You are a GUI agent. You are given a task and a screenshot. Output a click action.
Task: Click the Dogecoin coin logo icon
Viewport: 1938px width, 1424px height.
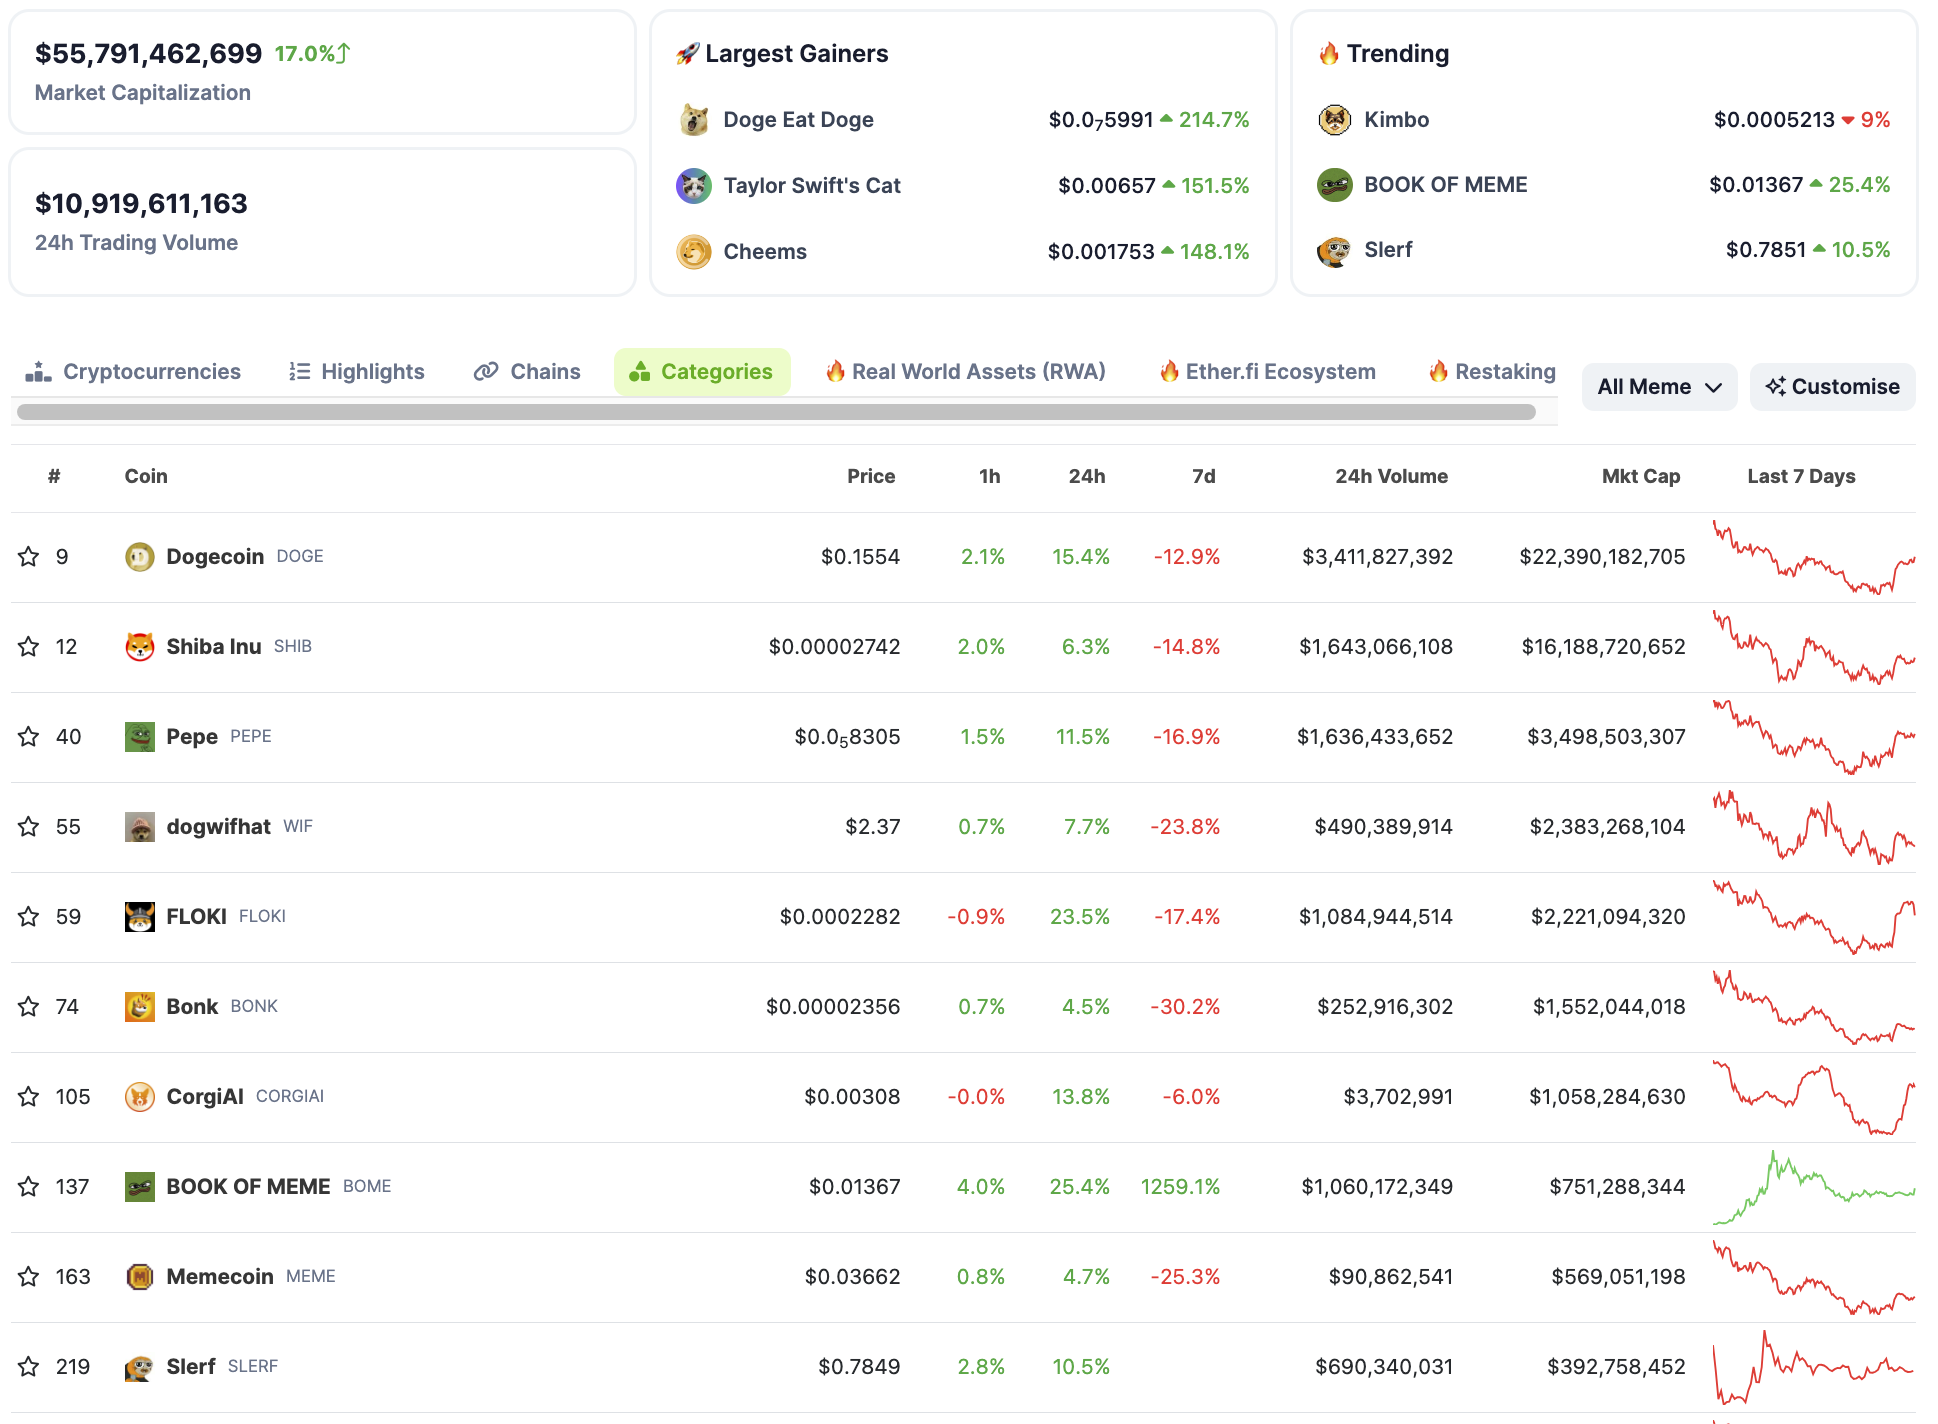[x=139, y=557]
